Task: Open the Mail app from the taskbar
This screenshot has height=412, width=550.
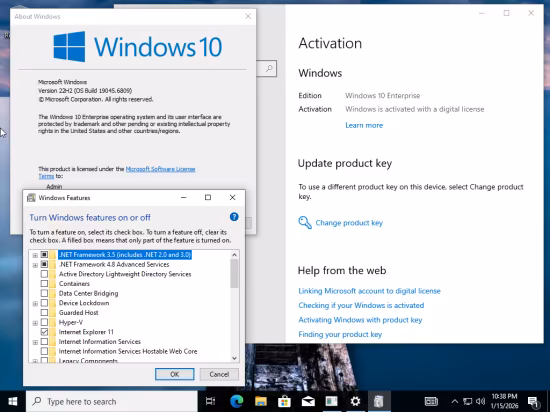Action: (x=308, y=401)
